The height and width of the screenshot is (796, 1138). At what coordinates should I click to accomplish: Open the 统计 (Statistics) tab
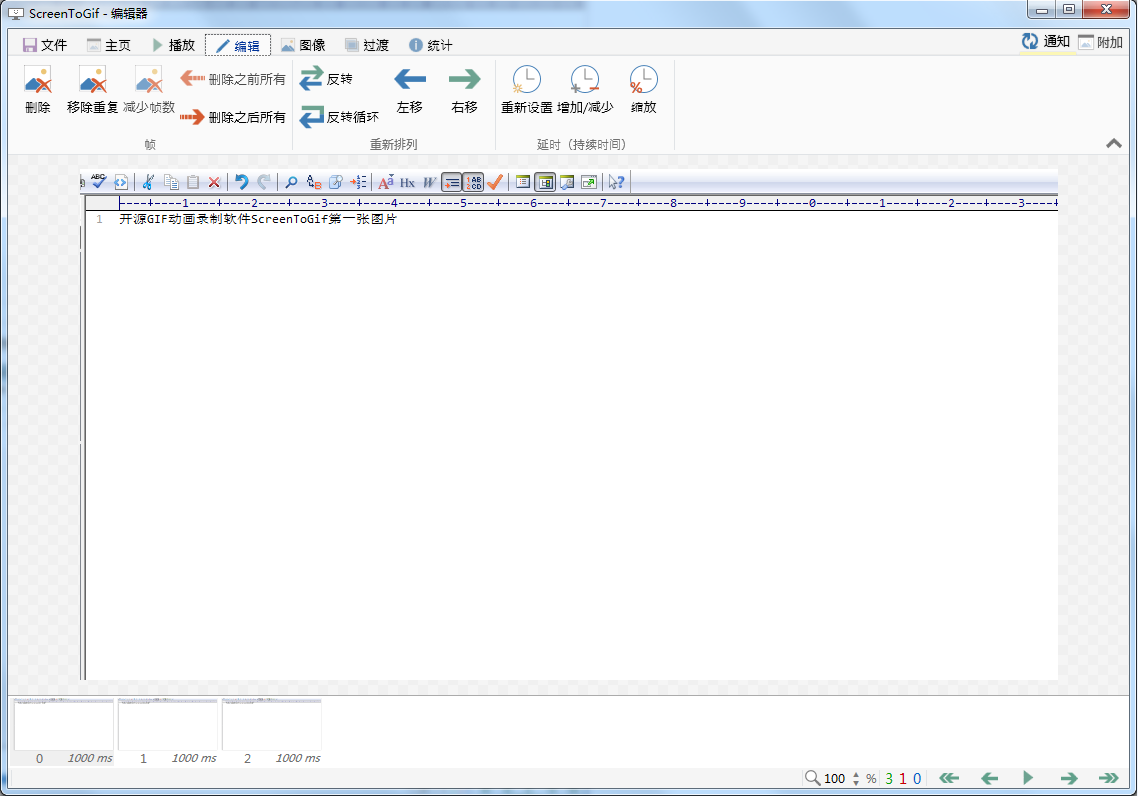pyautogui.click(x=430, y=45)
